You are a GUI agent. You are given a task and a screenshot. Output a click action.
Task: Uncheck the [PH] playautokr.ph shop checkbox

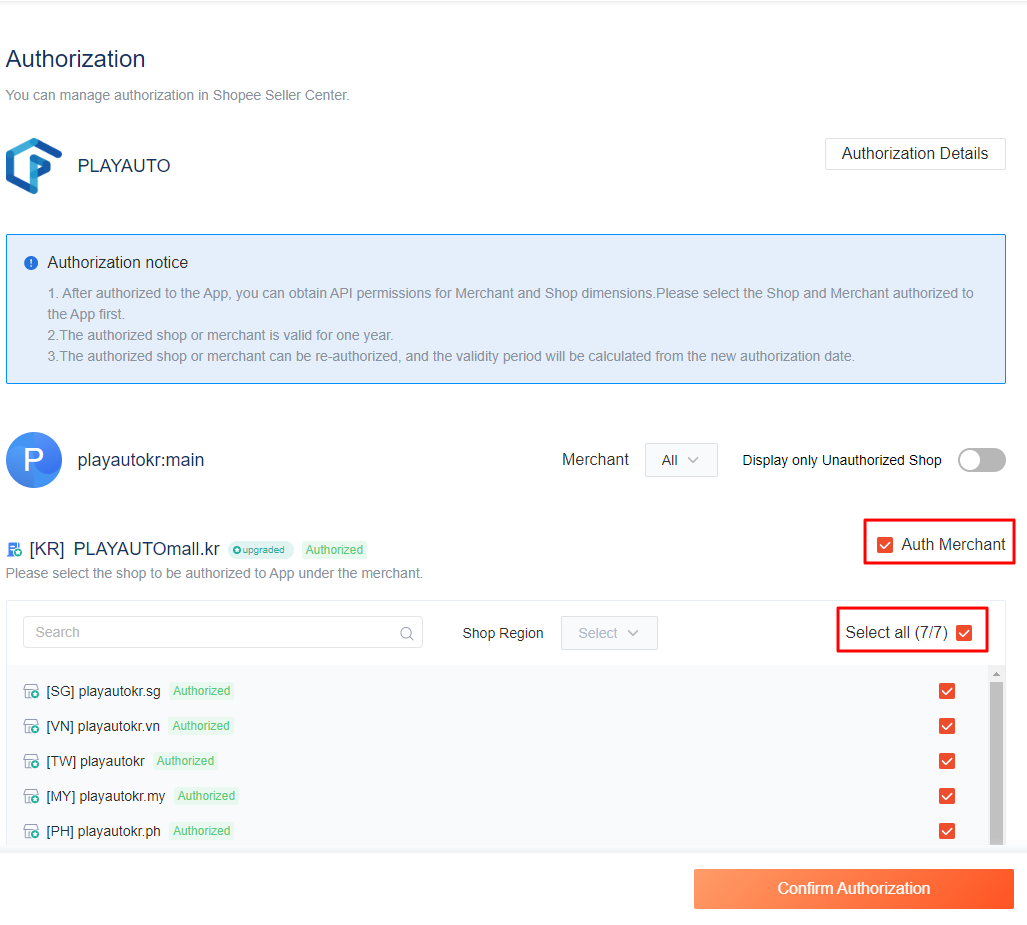946,831
